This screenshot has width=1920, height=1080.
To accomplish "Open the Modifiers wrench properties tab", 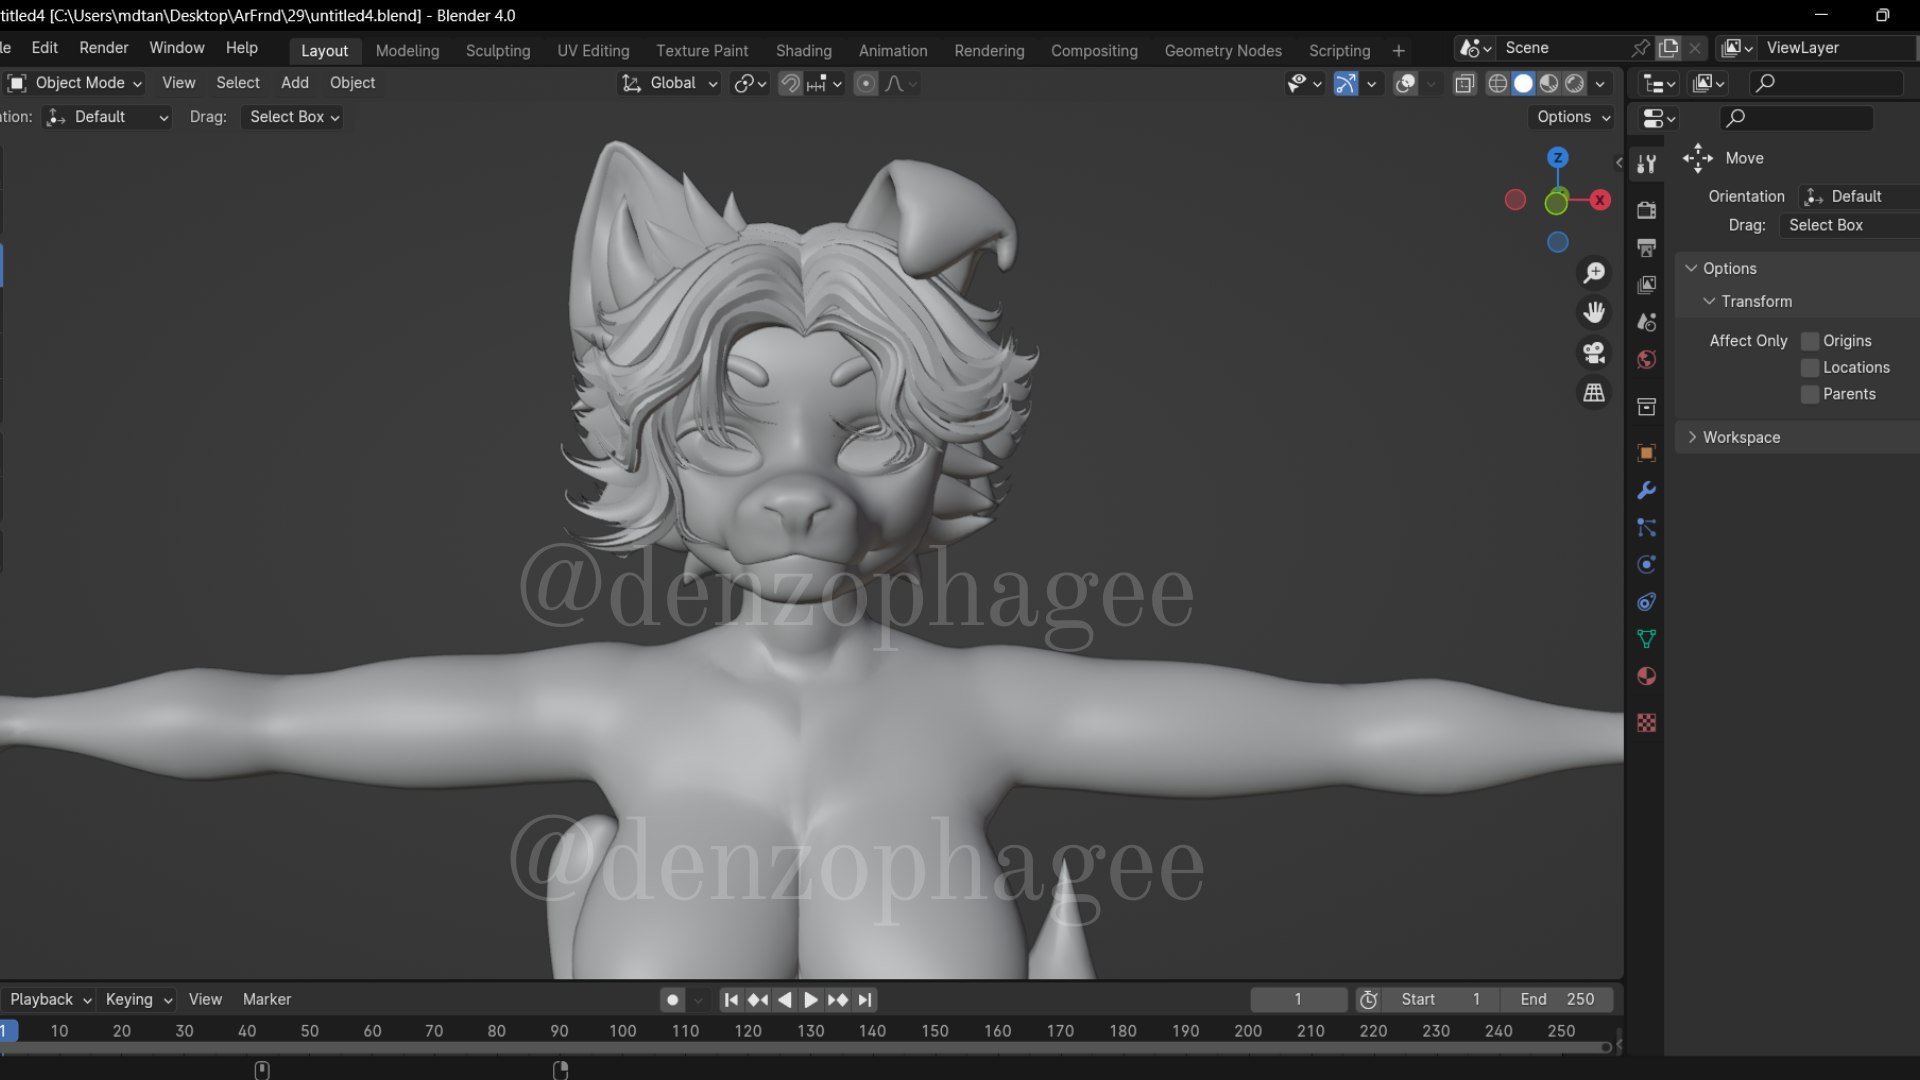I will 1646,490.
